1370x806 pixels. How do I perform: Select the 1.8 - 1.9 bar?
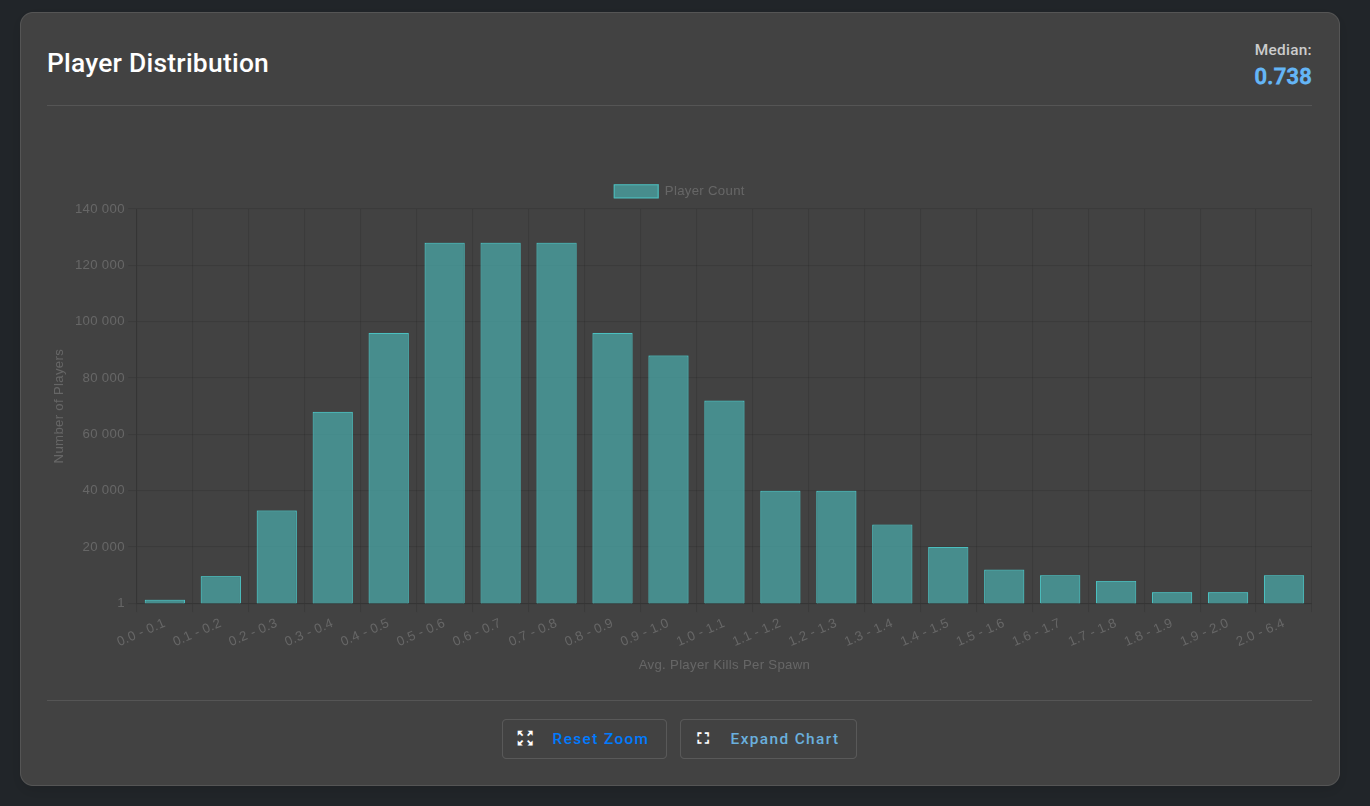[1172, 598]
